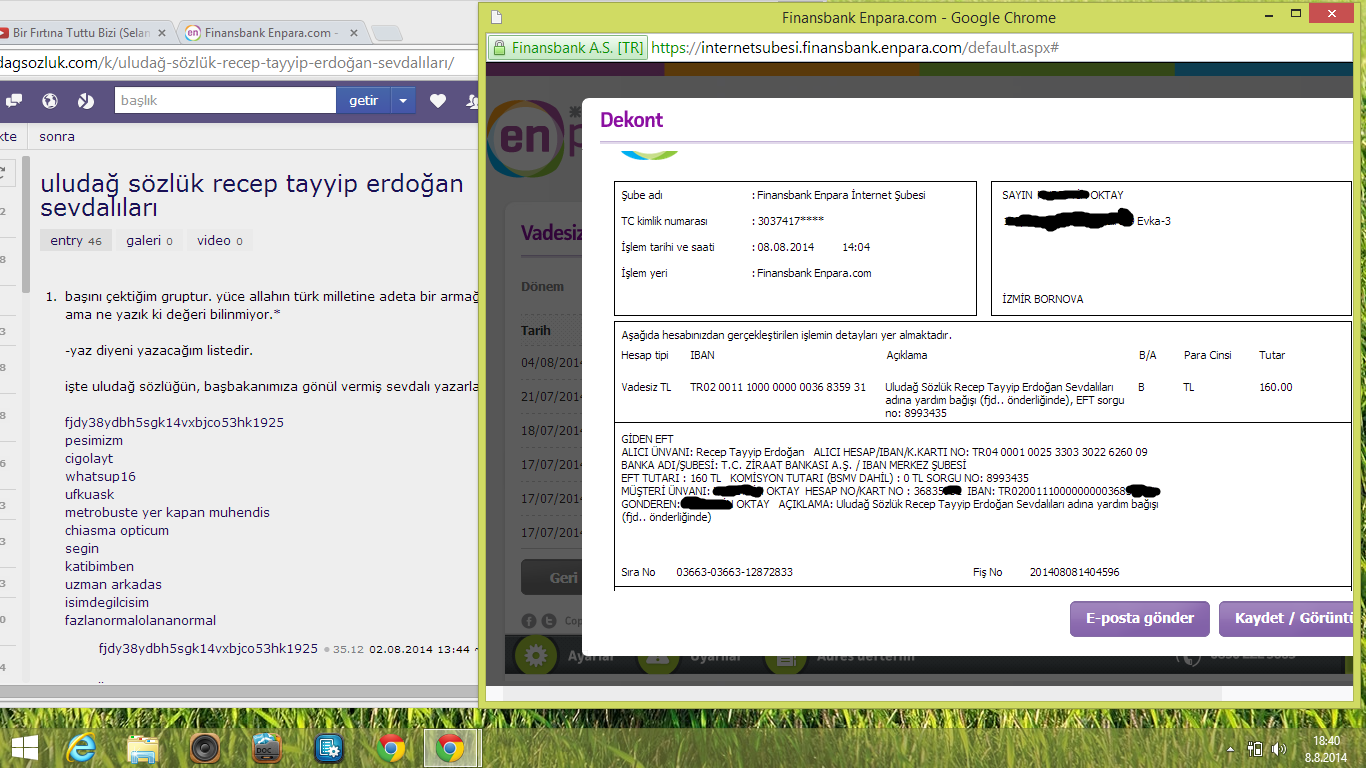Open the 'galeri 0' tab
Screen dimensions: 1366x768
click(149, 240)
